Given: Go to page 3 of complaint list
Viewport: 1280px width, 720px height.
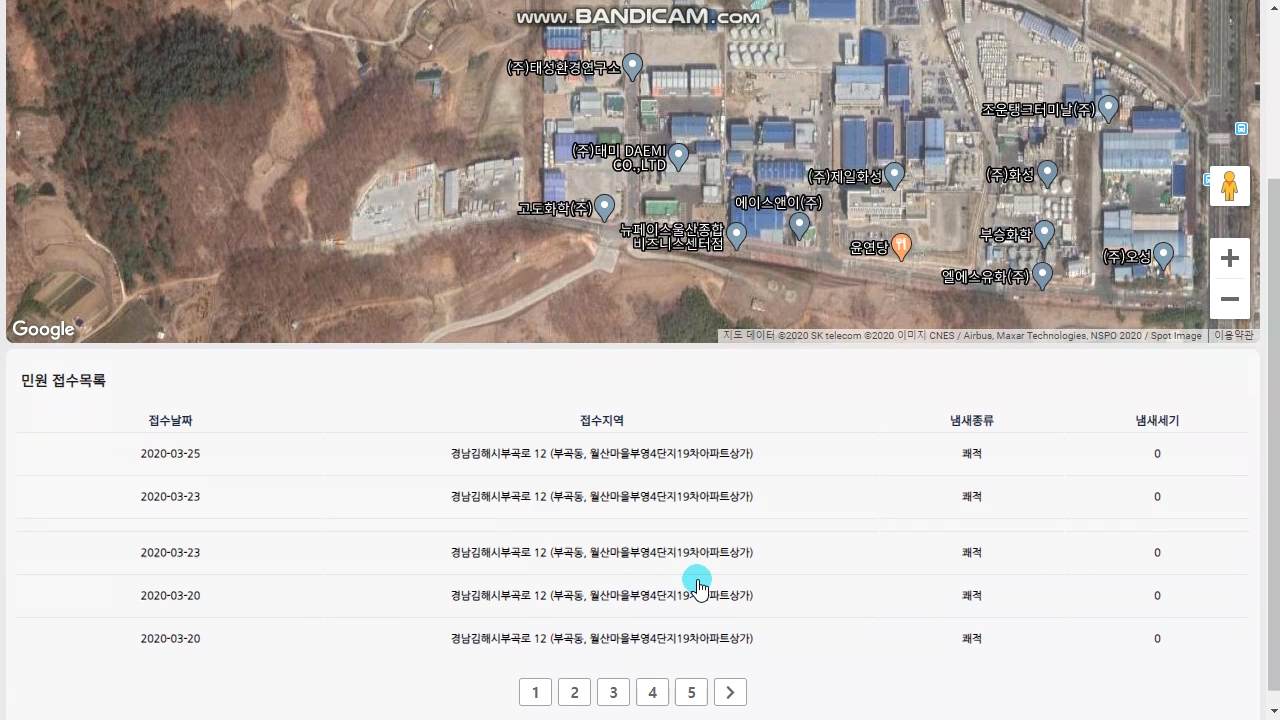Looking at the screenshot, I should [613, 692].
